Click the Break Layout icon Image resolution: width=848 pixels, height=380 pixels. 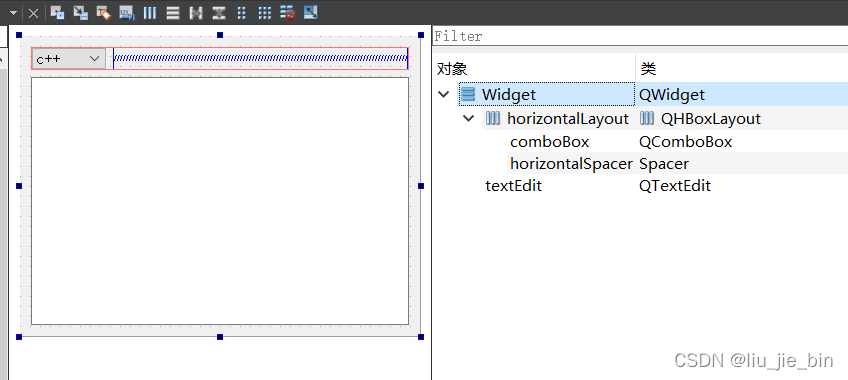pyautogui.click(x=288, y=12)
